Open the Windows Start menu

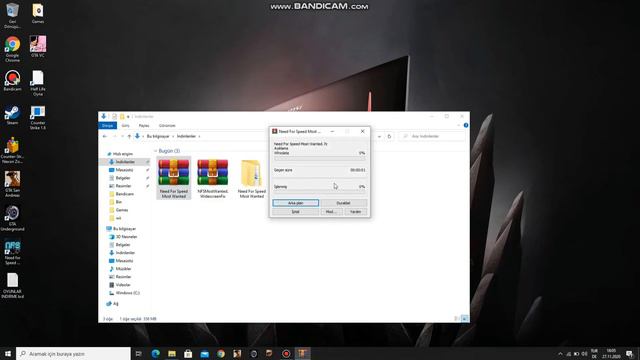pos(8,353)
